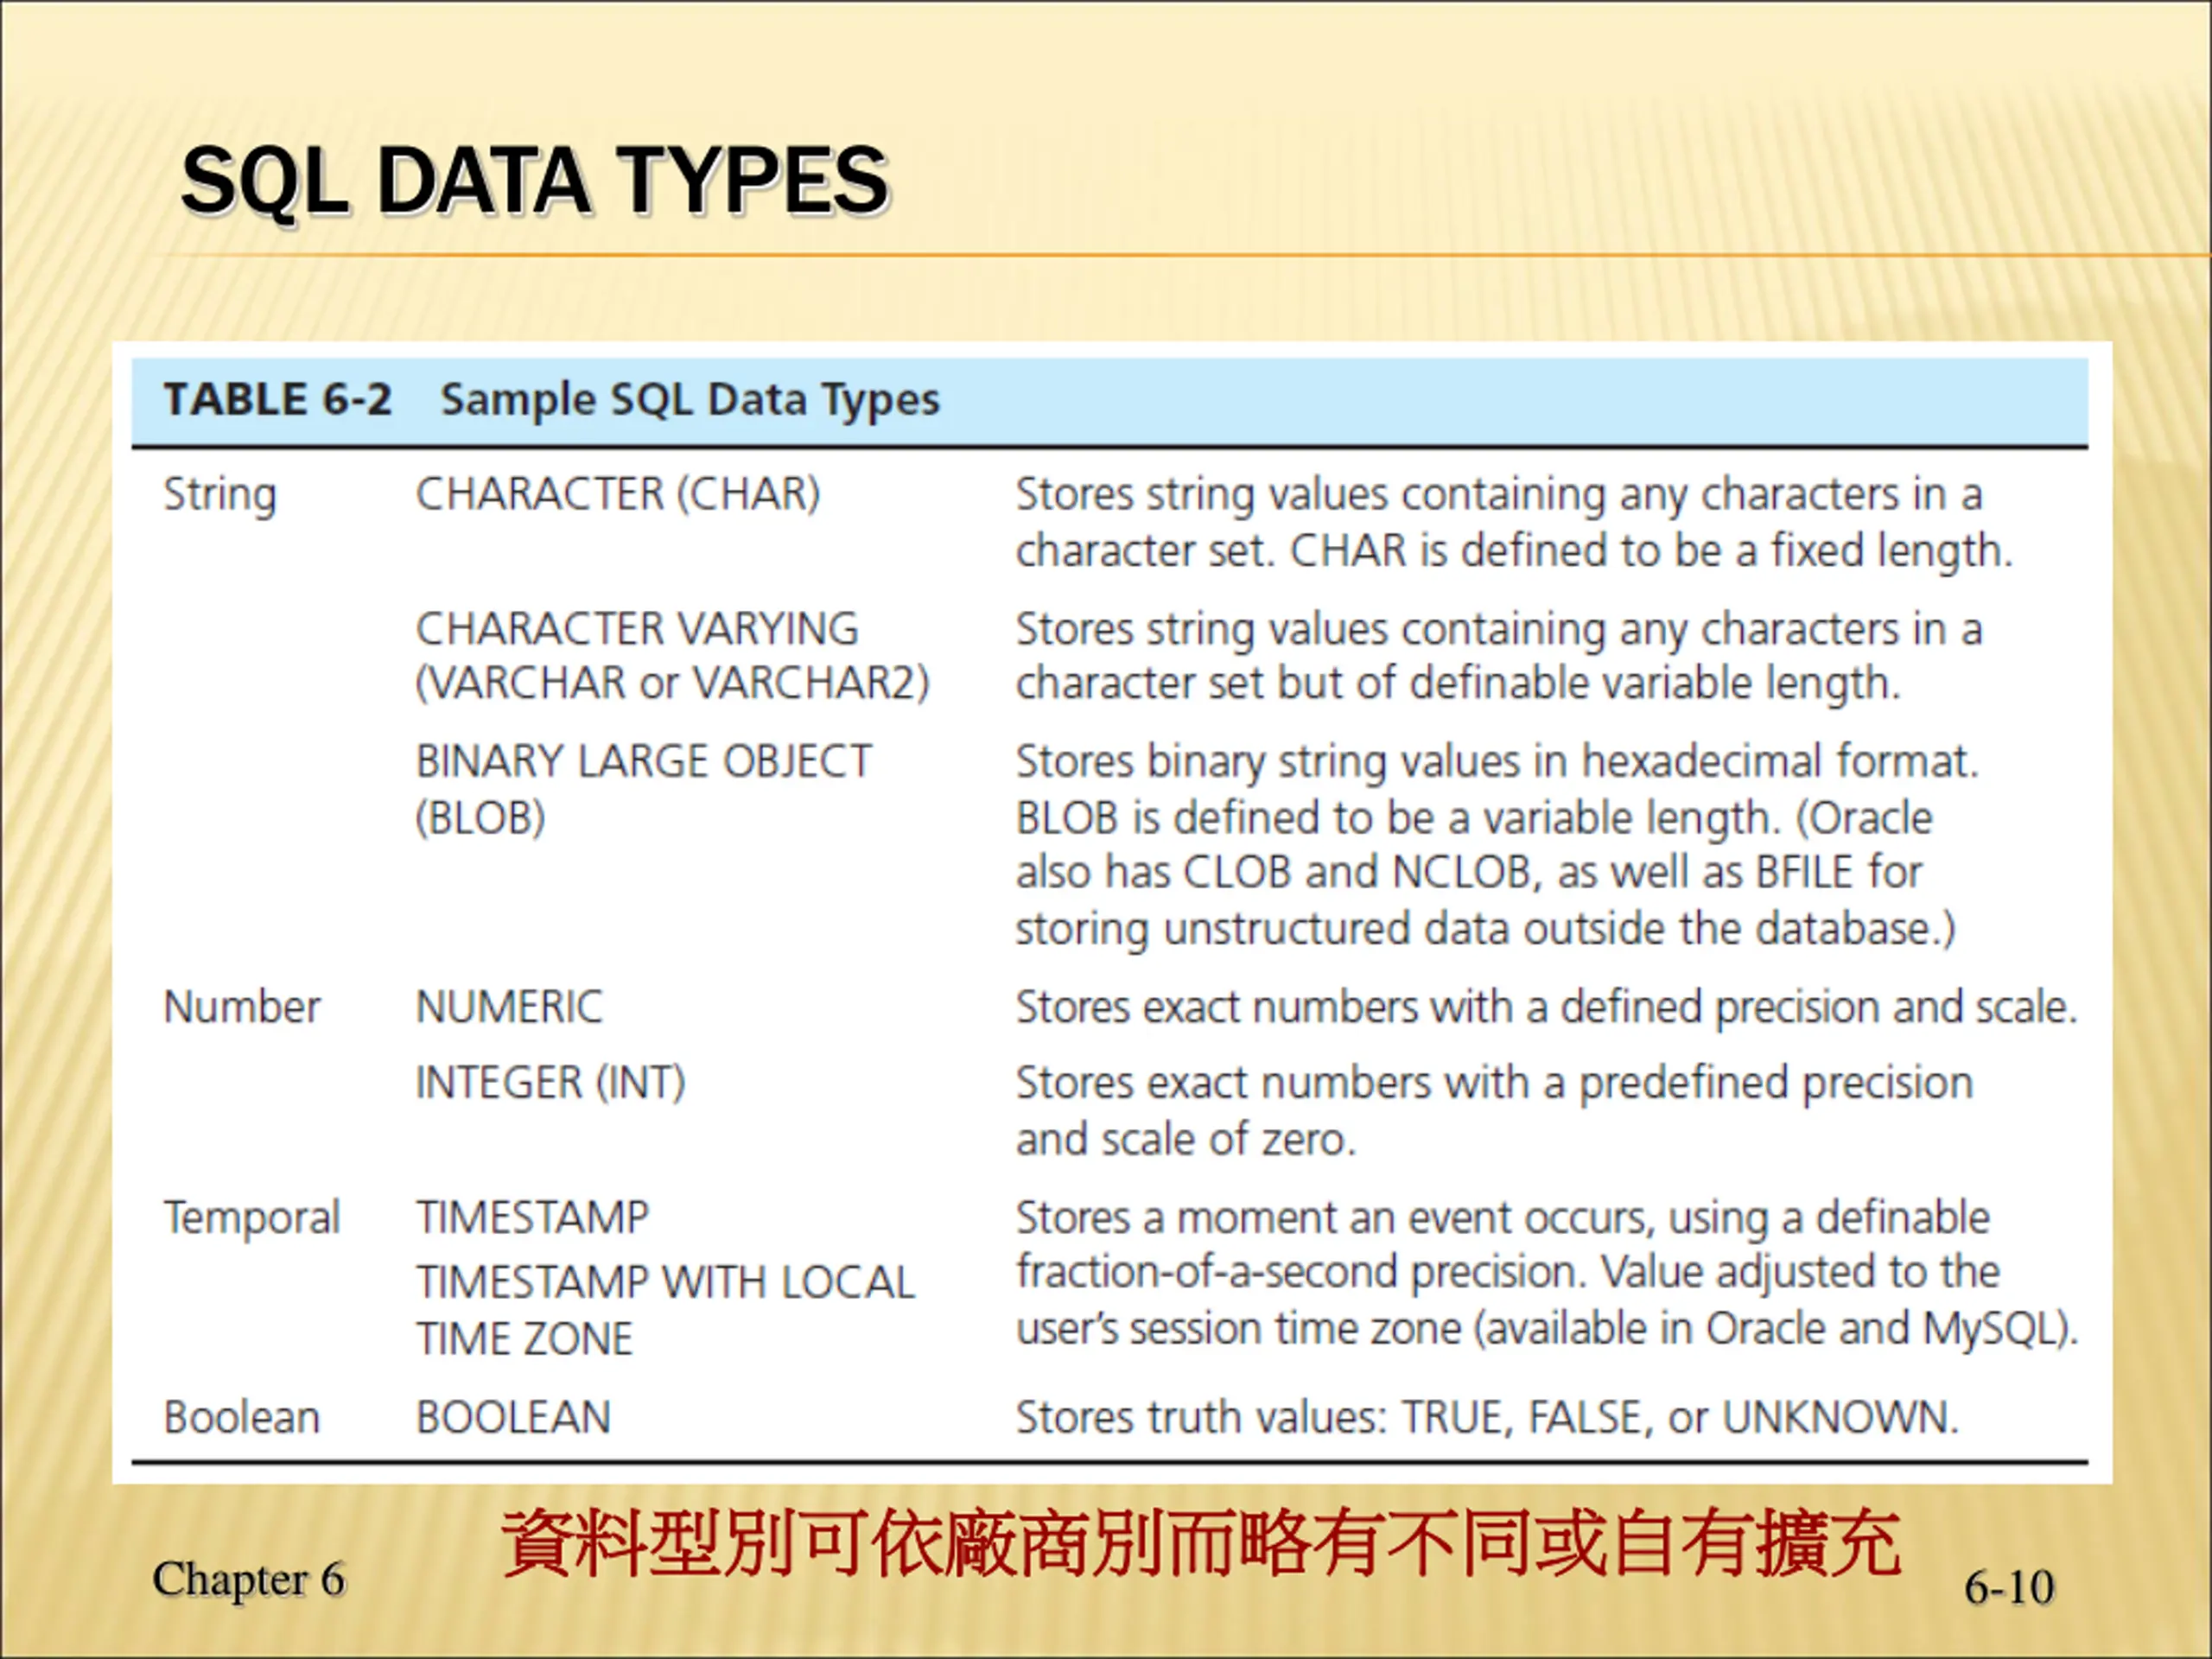Select the 'String' category cell
Viewport: 2212px width, 1659px height.
coord(220,495)
